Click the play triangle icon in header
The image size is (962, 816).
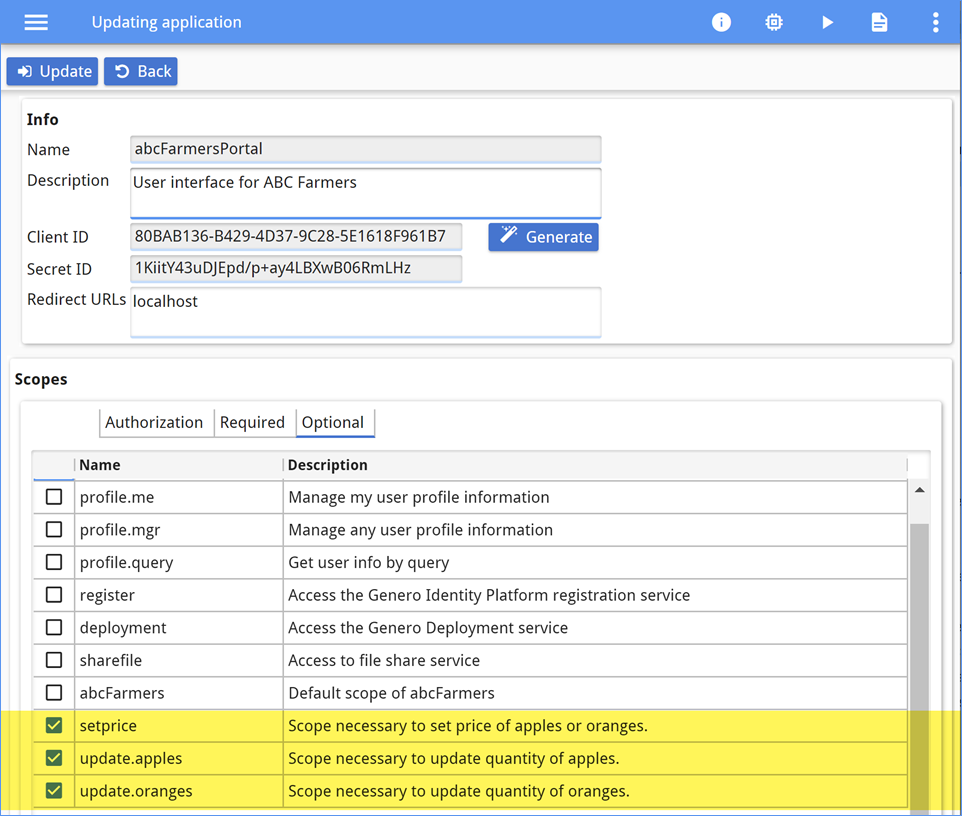click(827, 22)
